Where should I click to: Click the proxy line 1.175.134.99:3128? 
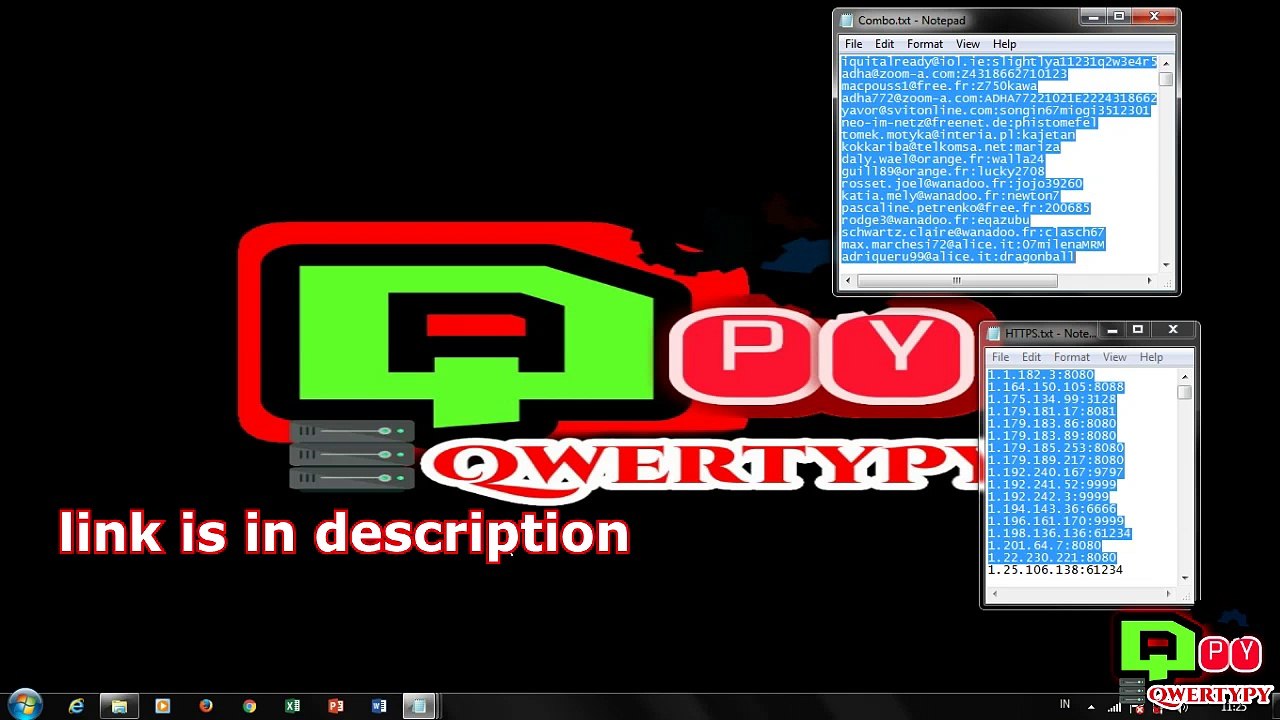(x=1052, y=399)
